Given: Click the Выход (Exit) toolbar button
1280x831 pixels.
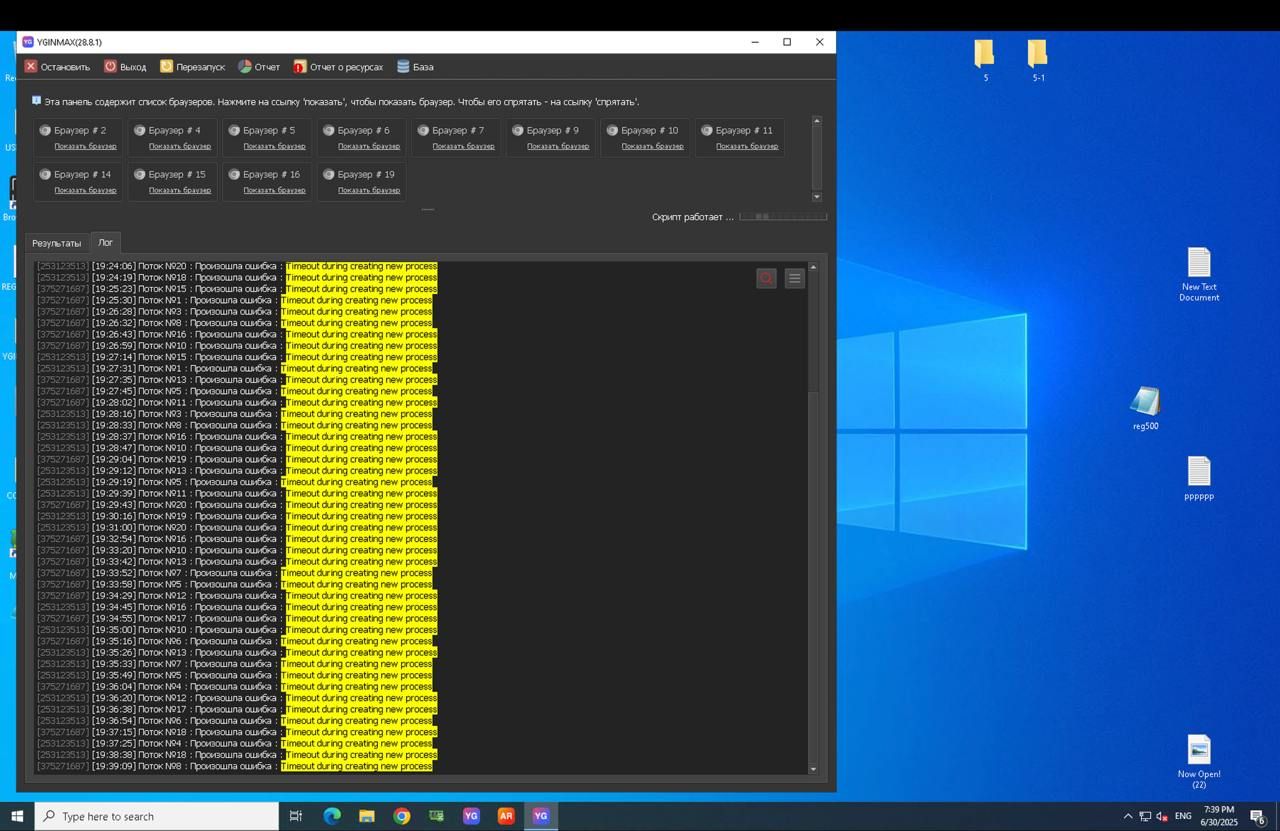Looking at the screenshot, I should [125, 67].
